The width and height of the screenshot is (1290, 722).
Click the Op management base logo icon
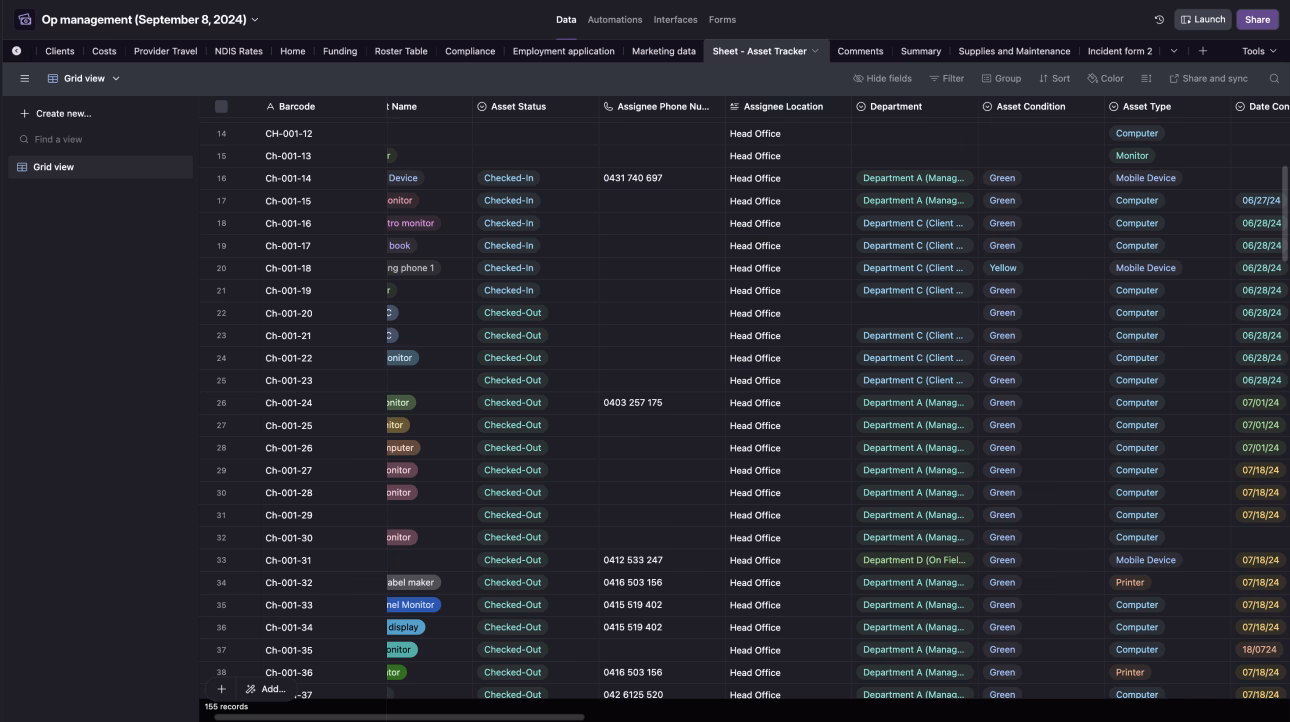point(25,19)
